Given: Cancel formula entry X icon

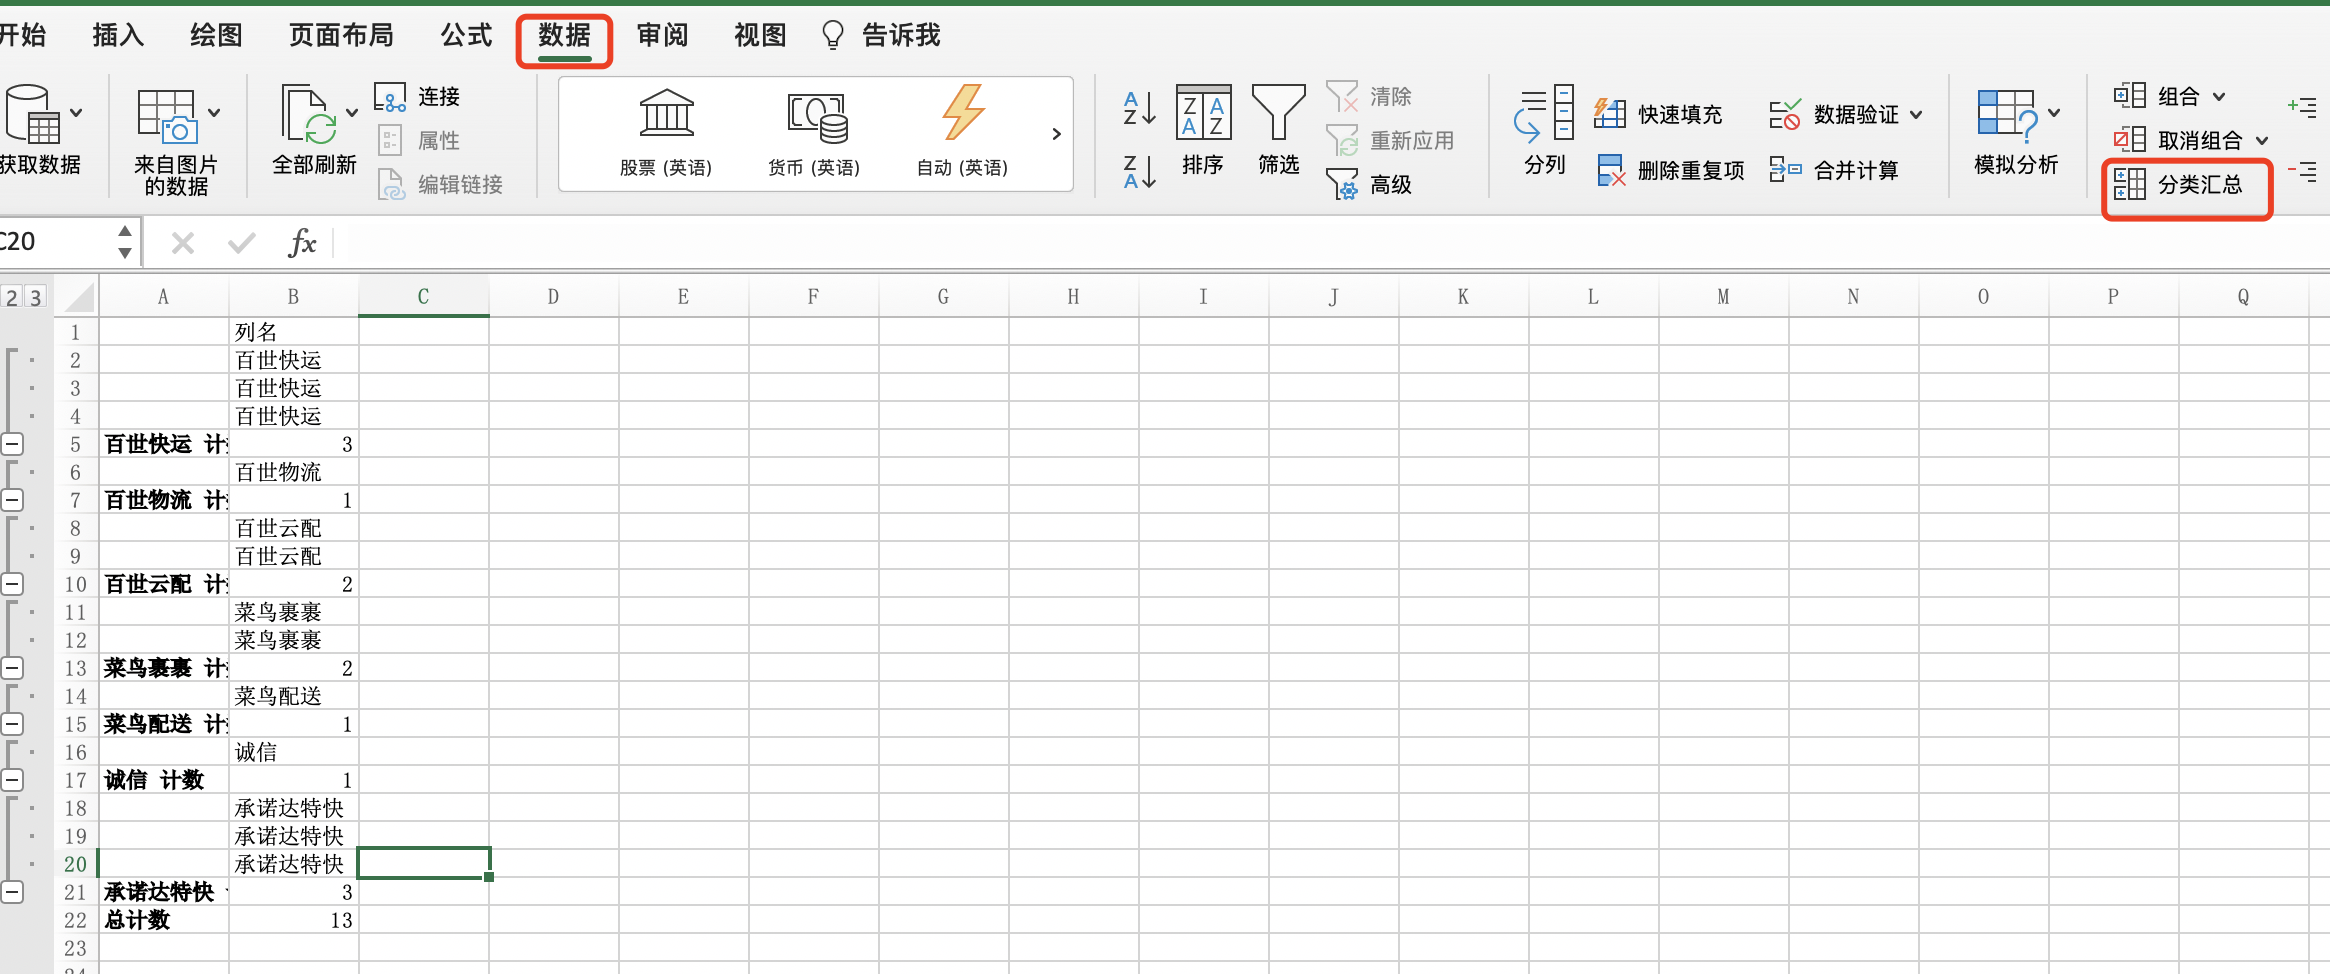Looking at the screenshot, I should point(183,243).
